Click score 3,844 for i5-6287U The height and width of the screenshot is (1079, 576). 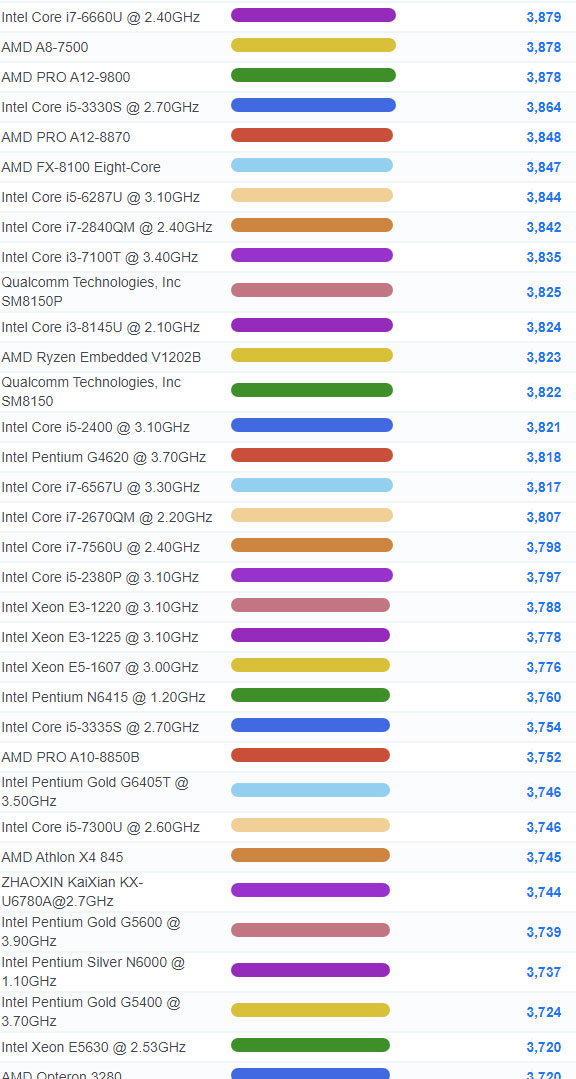[x=544, y=197]
